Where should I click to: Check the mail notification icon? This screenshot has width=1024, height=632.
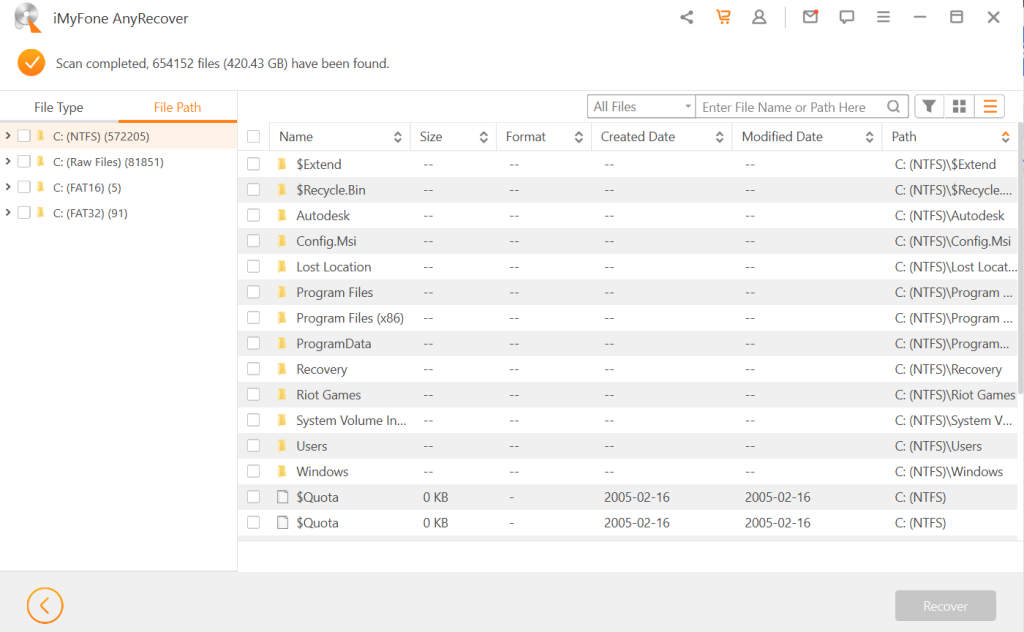pyautogui.click(x=810, y=17)
